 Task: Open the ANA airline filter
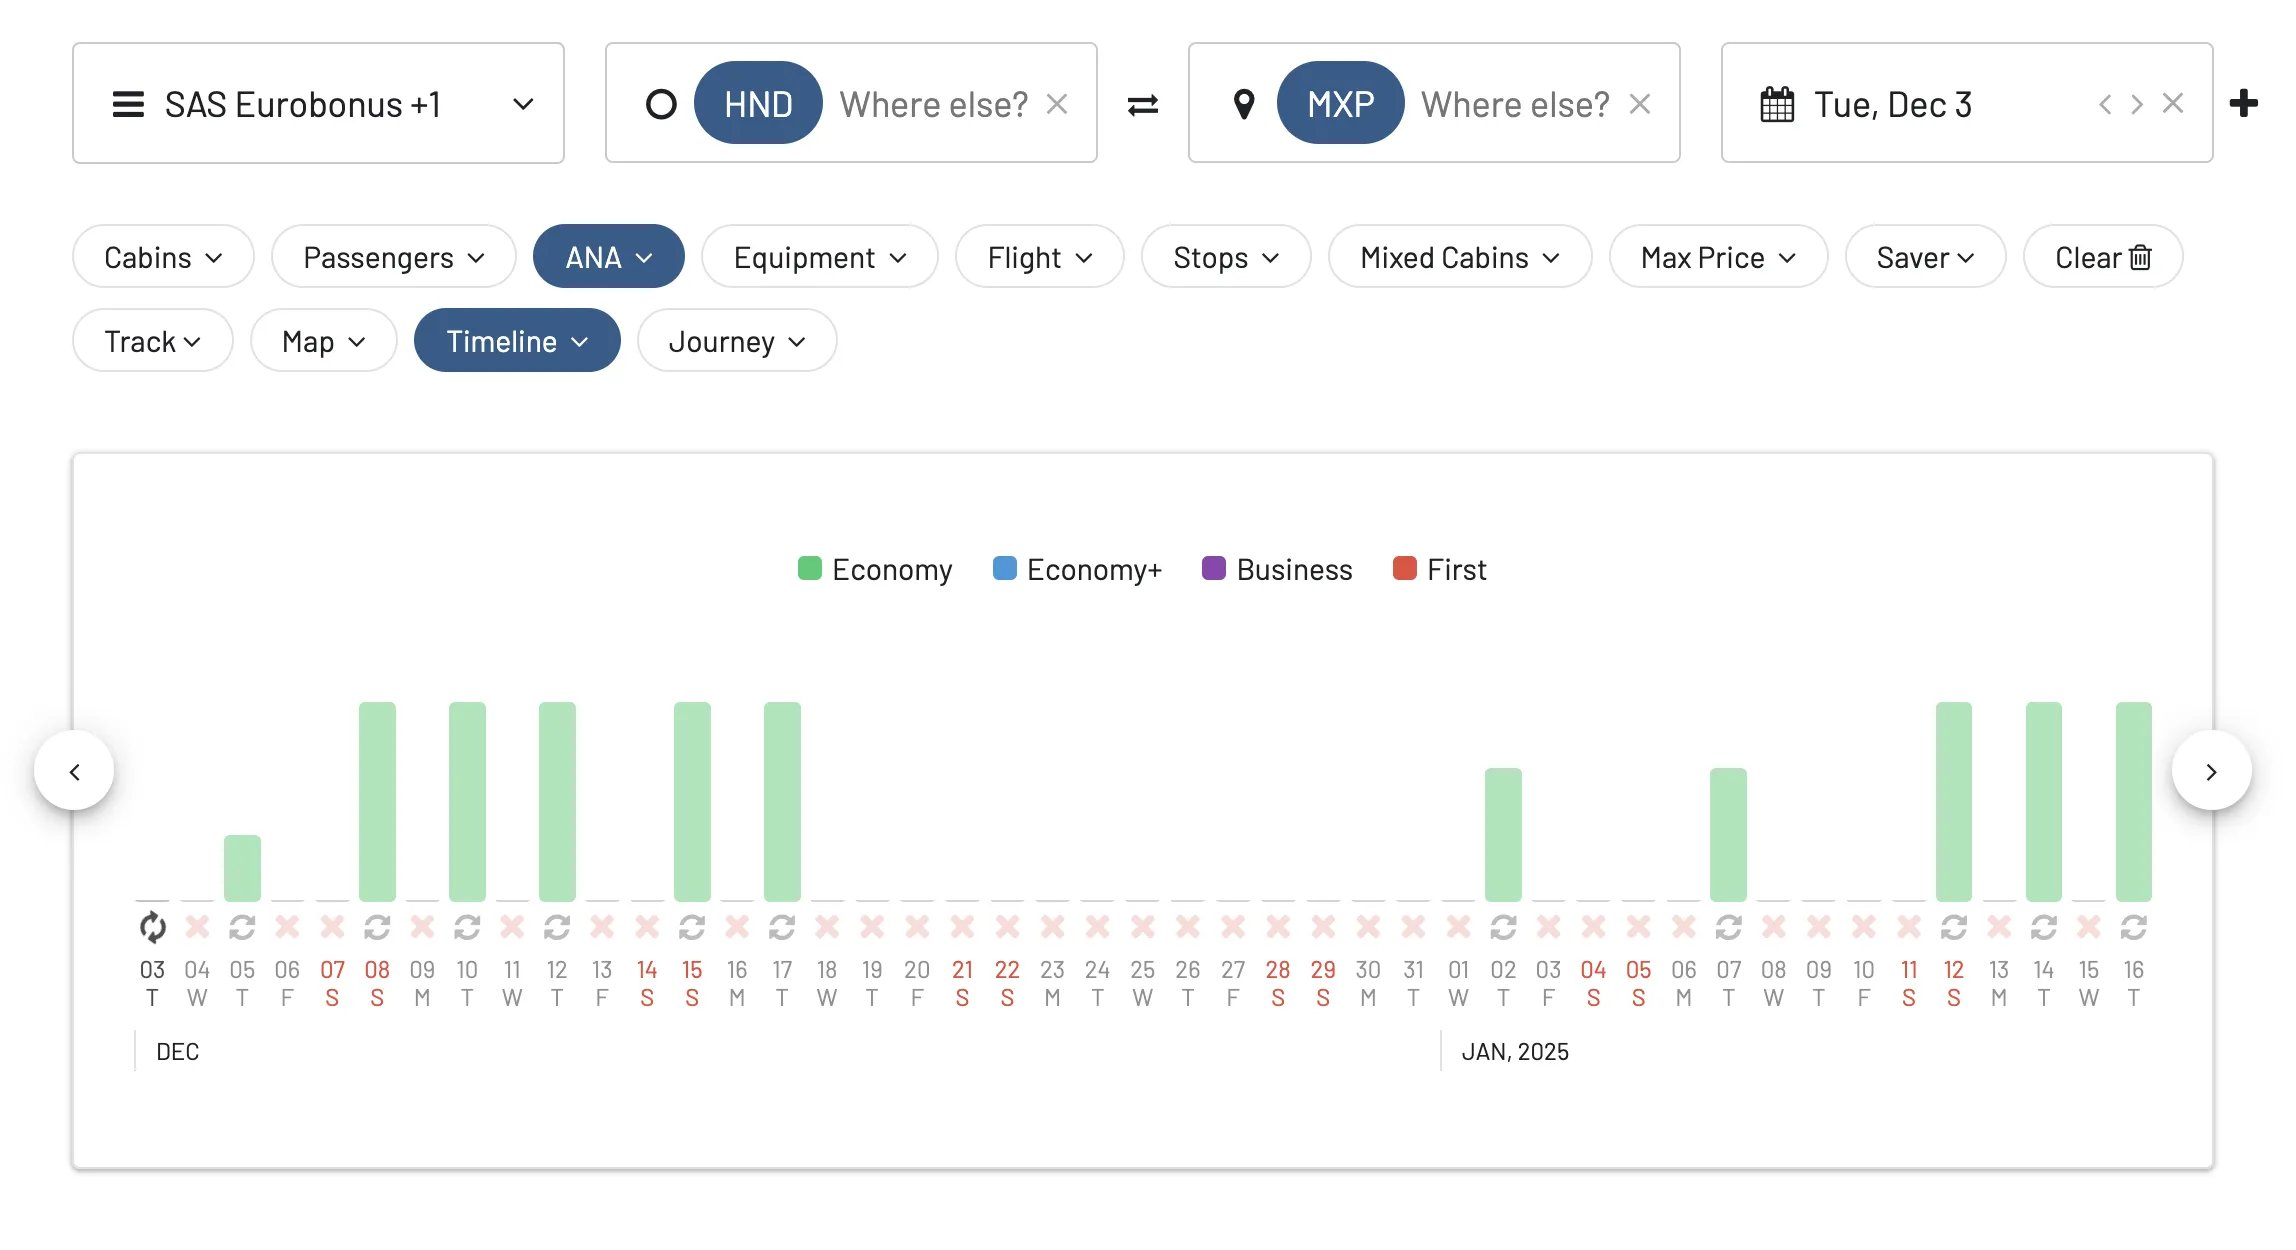point(609,257)
